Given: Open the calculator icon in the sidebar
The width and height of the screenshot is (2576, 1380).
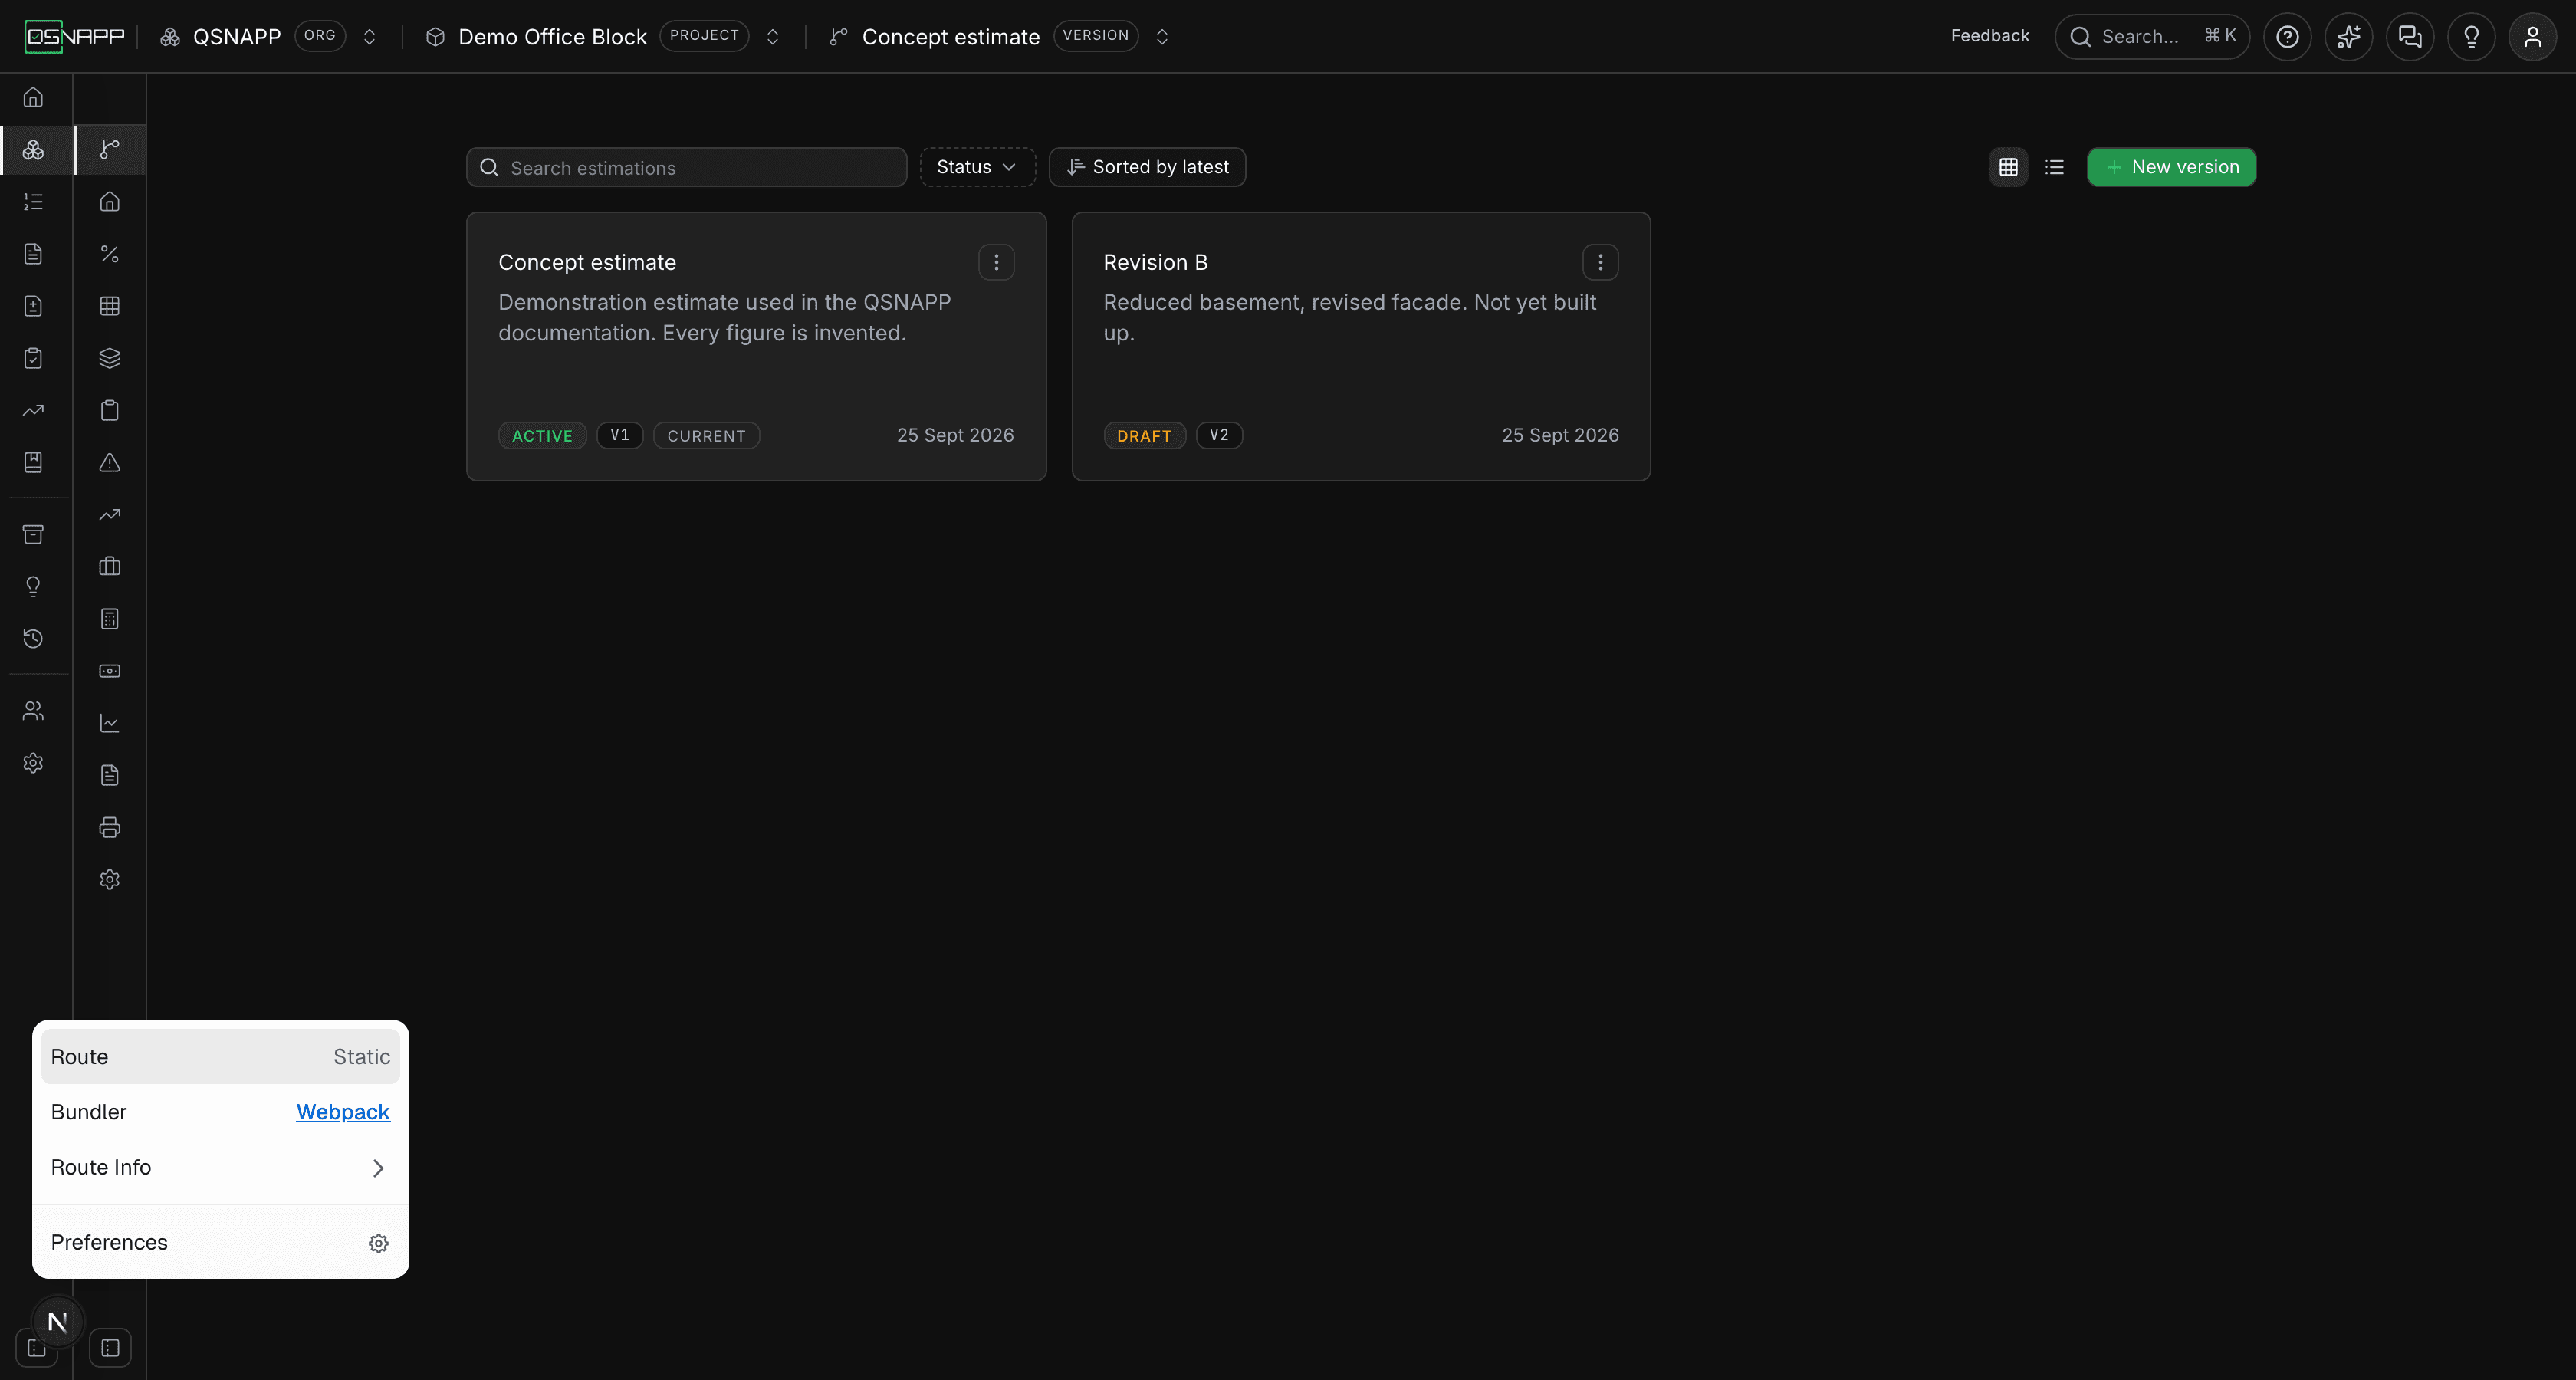Looking at the screenshot, I should [x=110, y=619].
